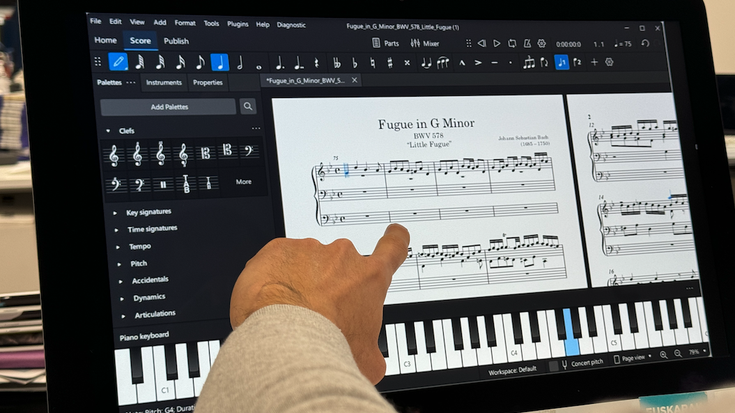Expand the Accidentals palette

click(120, 282)
